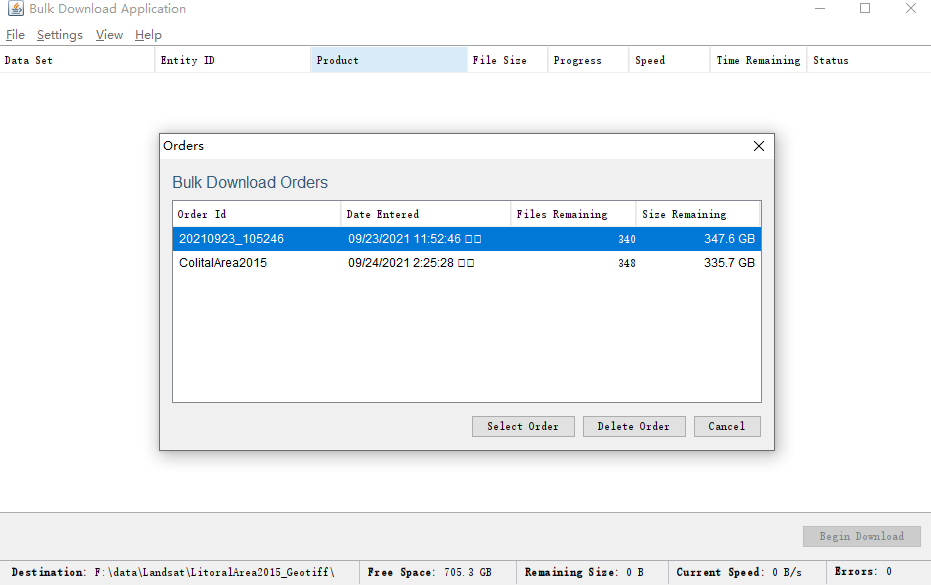Minimize the Bulk Download Application window
931x585 pixels.
tap(820, 8)
